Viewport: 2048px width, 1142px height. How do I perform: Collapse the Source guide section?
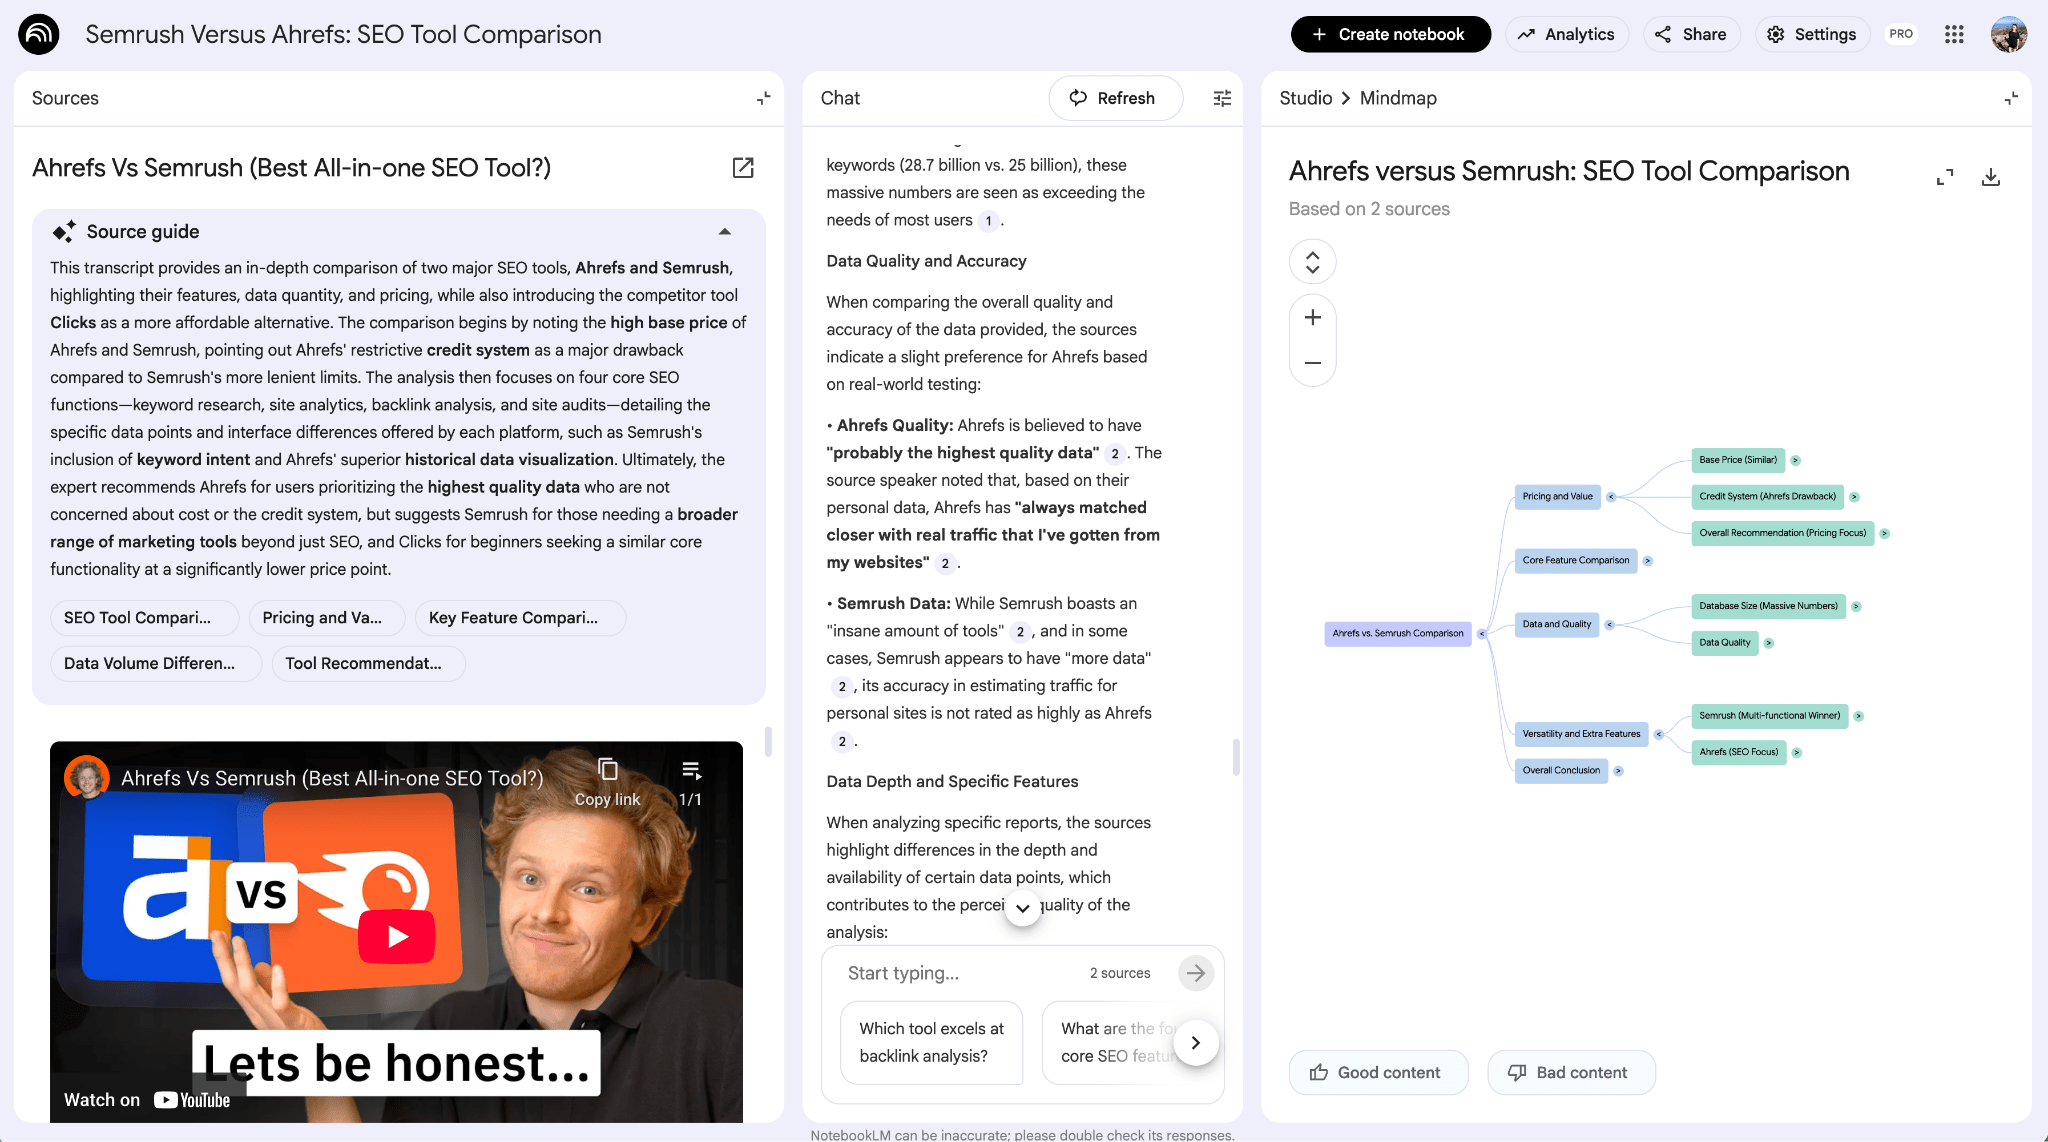tap(724, 231)
